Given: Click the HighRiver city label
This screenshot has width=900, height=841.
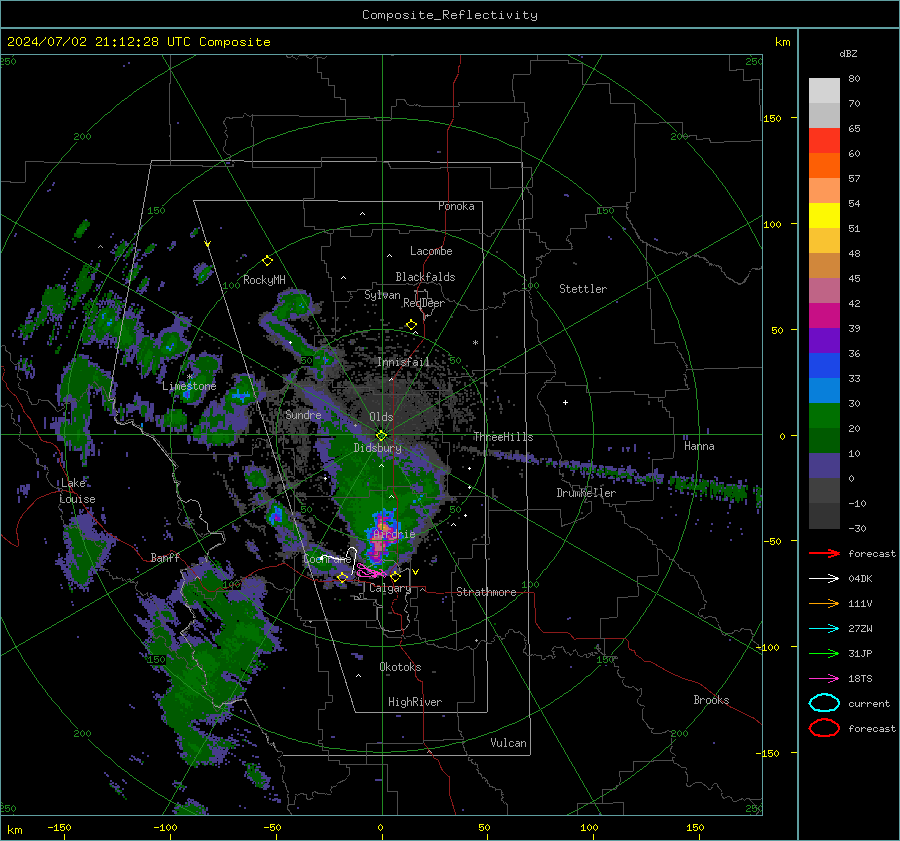Looking at the screenshot, I should (415, 702).
